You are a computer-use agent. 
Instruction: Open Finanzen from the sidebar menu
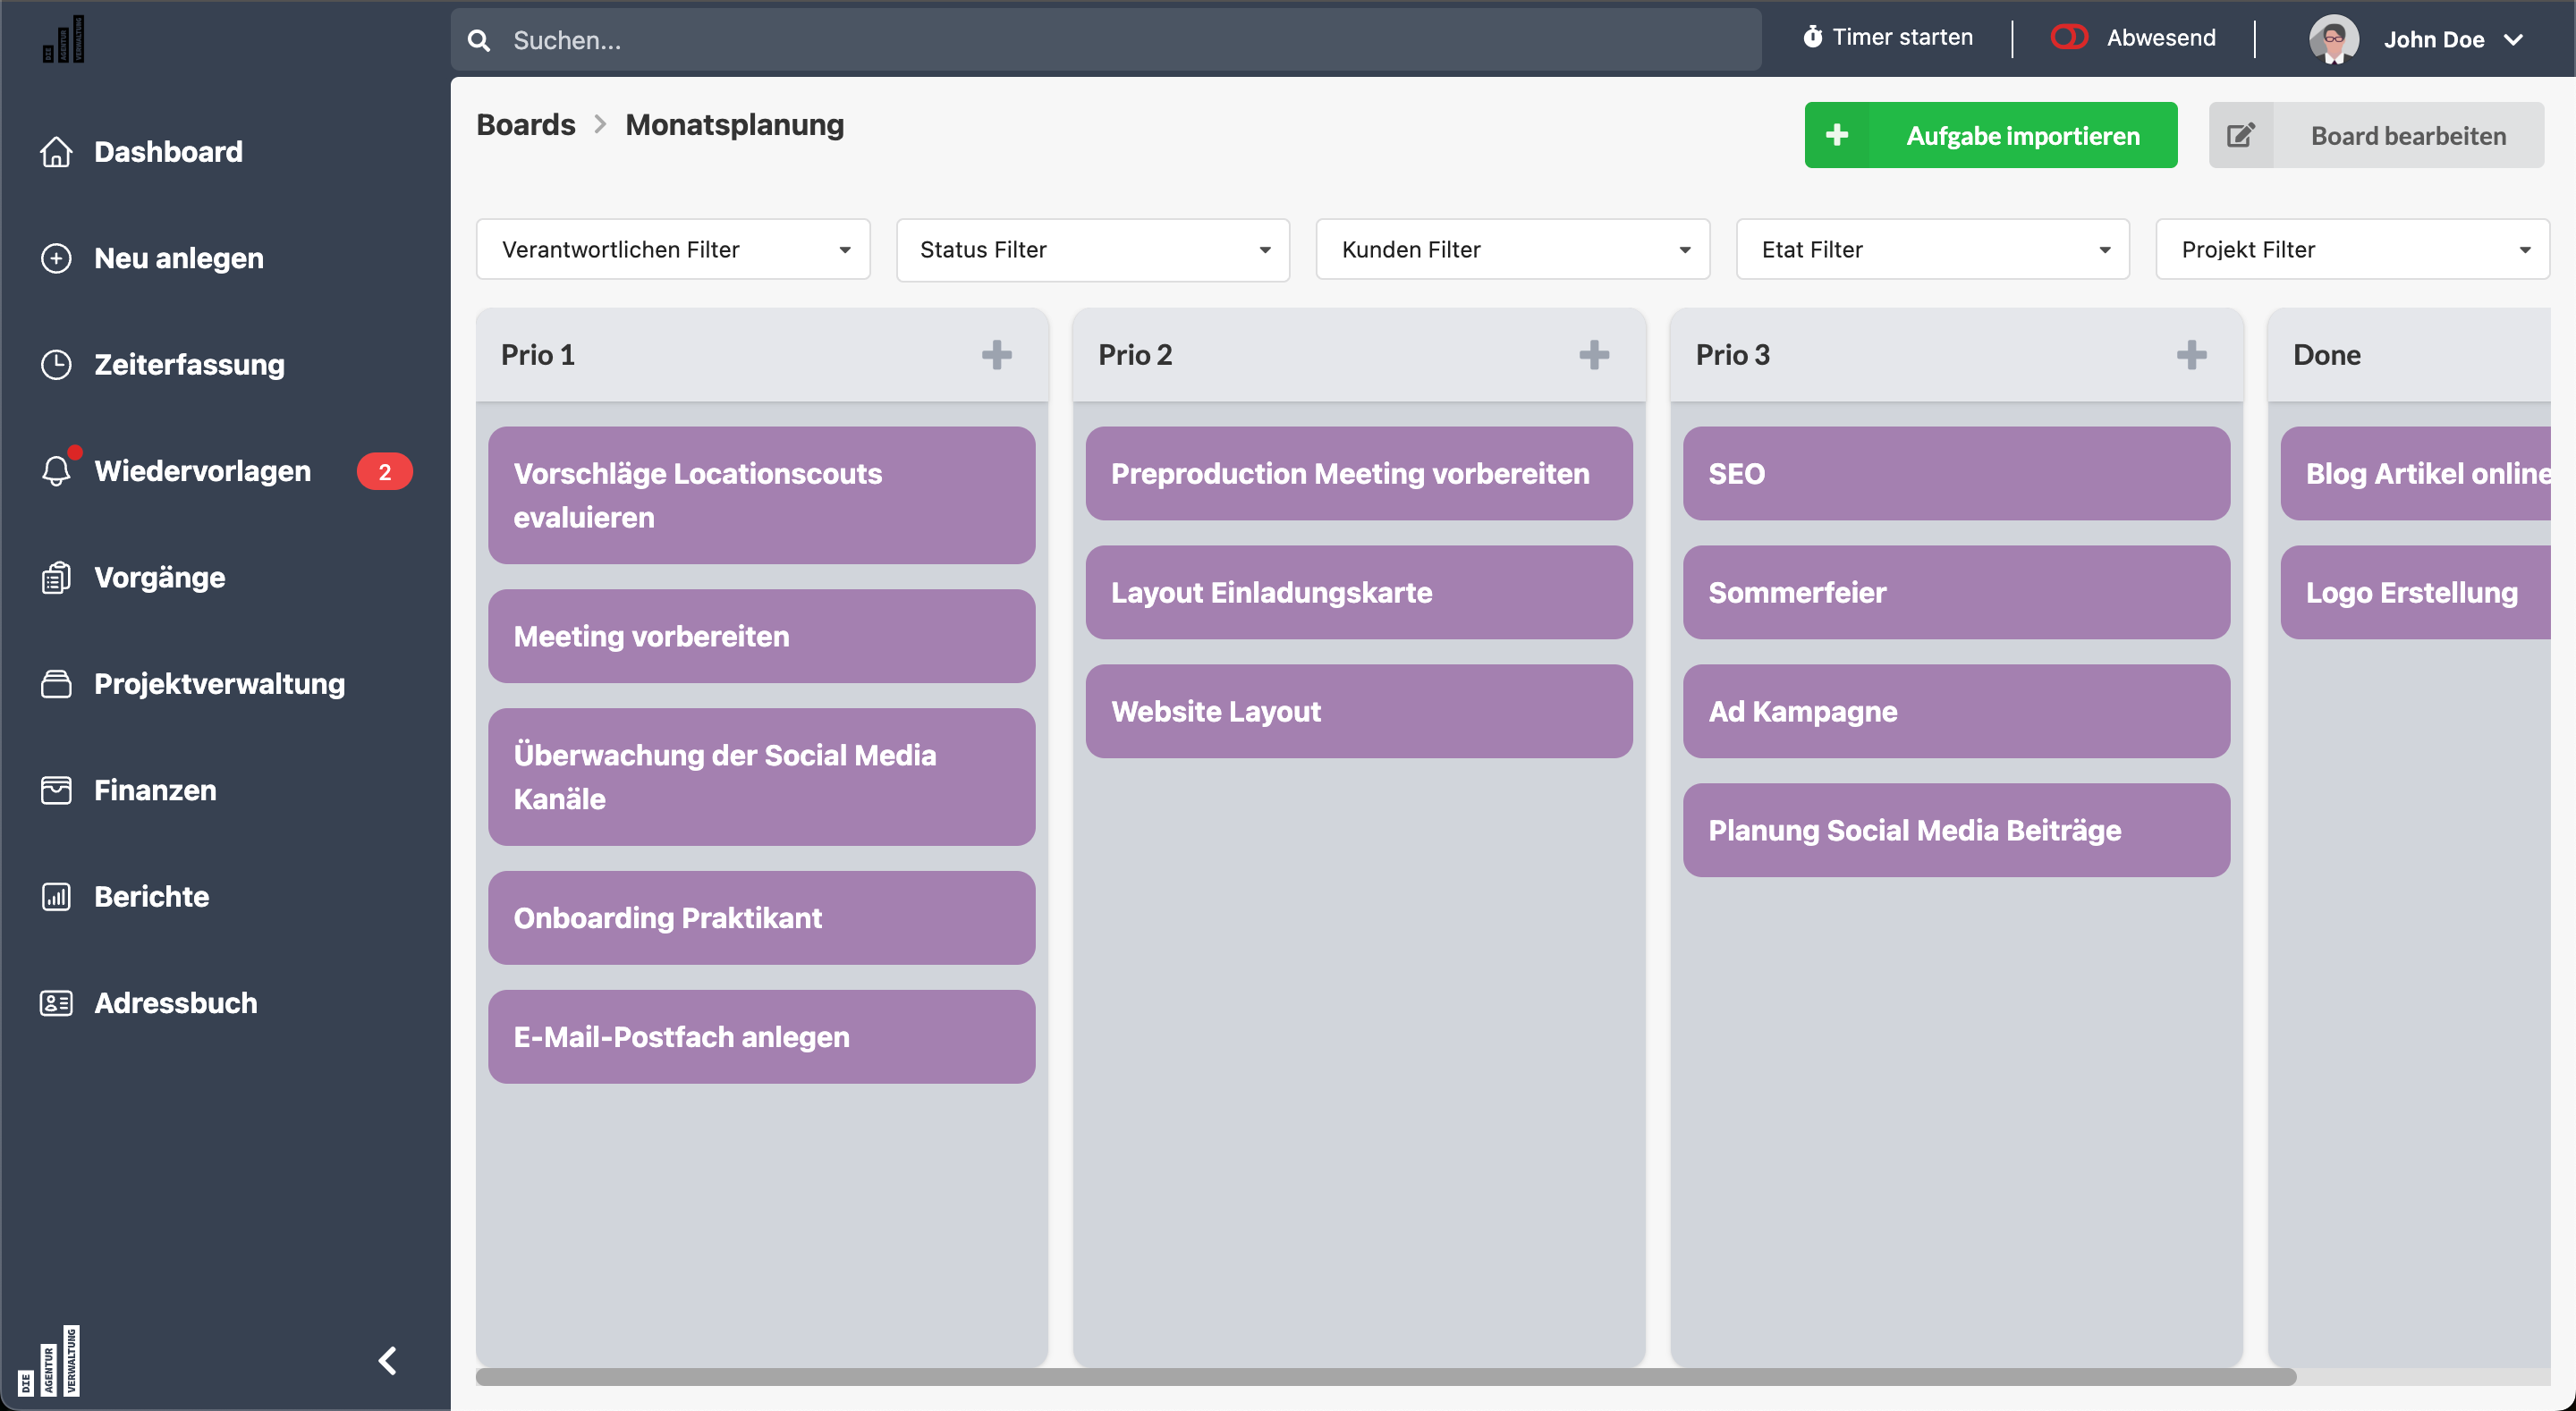tap(155, 790)
